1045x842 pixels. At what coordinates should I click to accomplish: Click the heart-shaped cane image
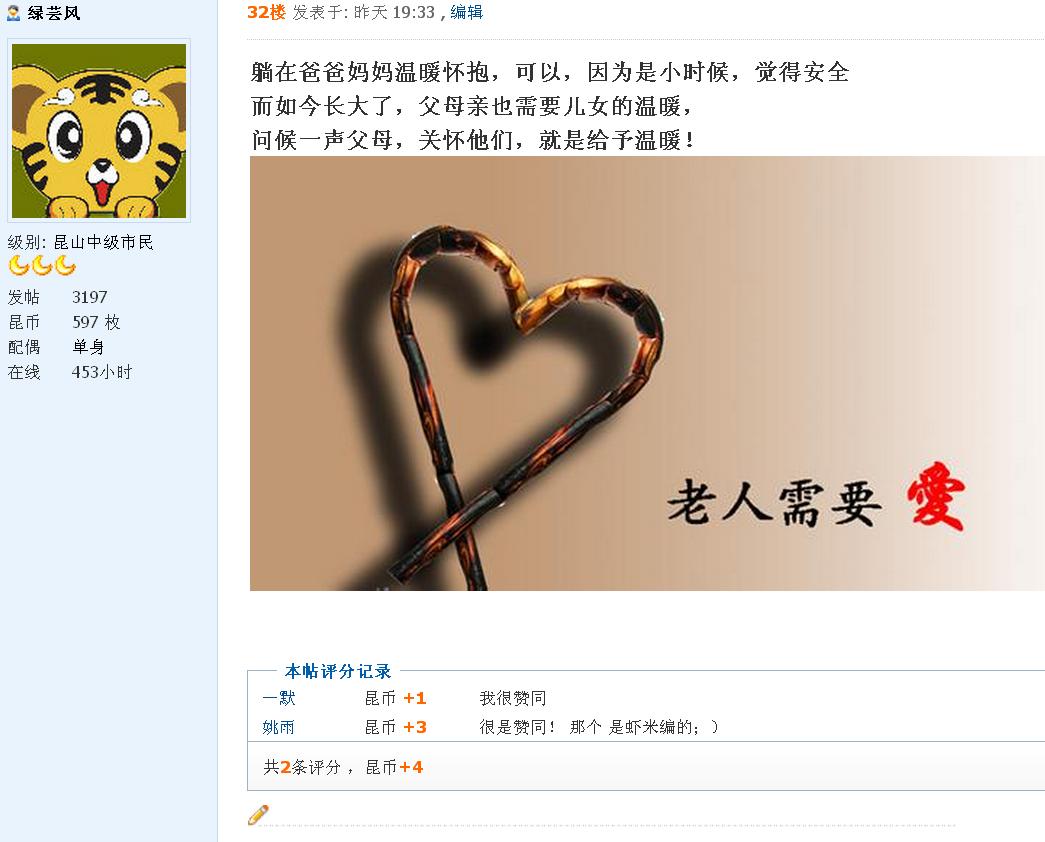click(647, 373)
